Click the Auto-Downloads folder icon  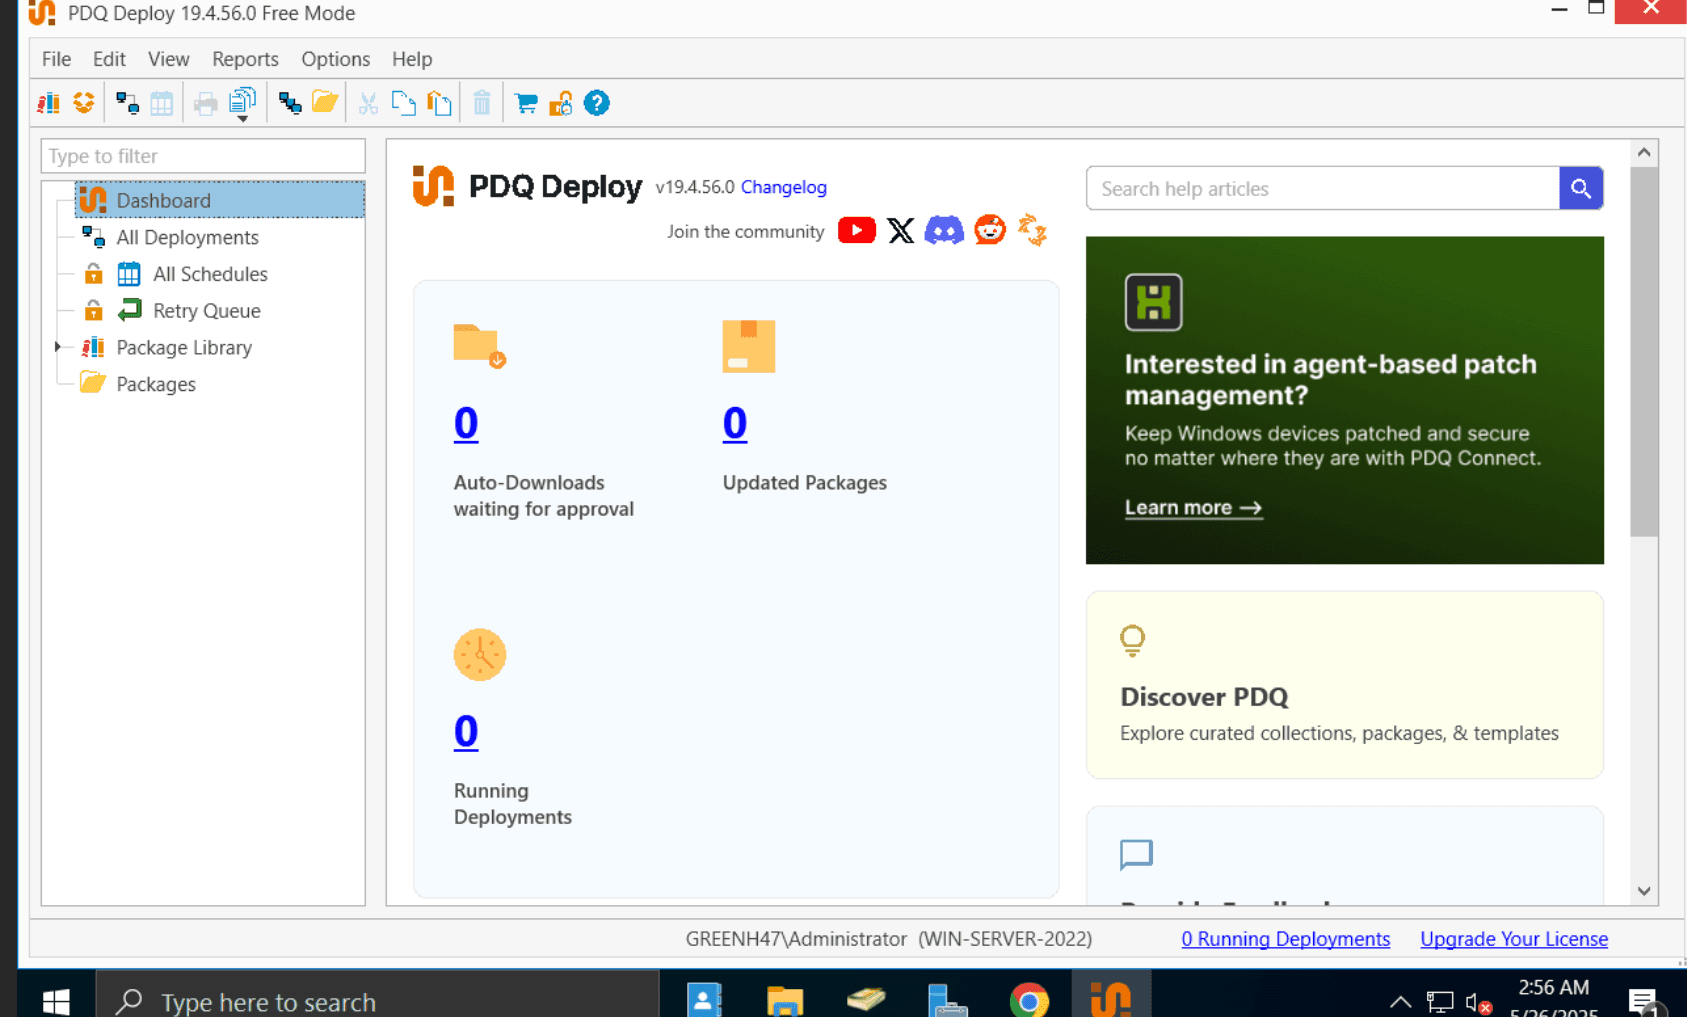[x=479, y=346]
